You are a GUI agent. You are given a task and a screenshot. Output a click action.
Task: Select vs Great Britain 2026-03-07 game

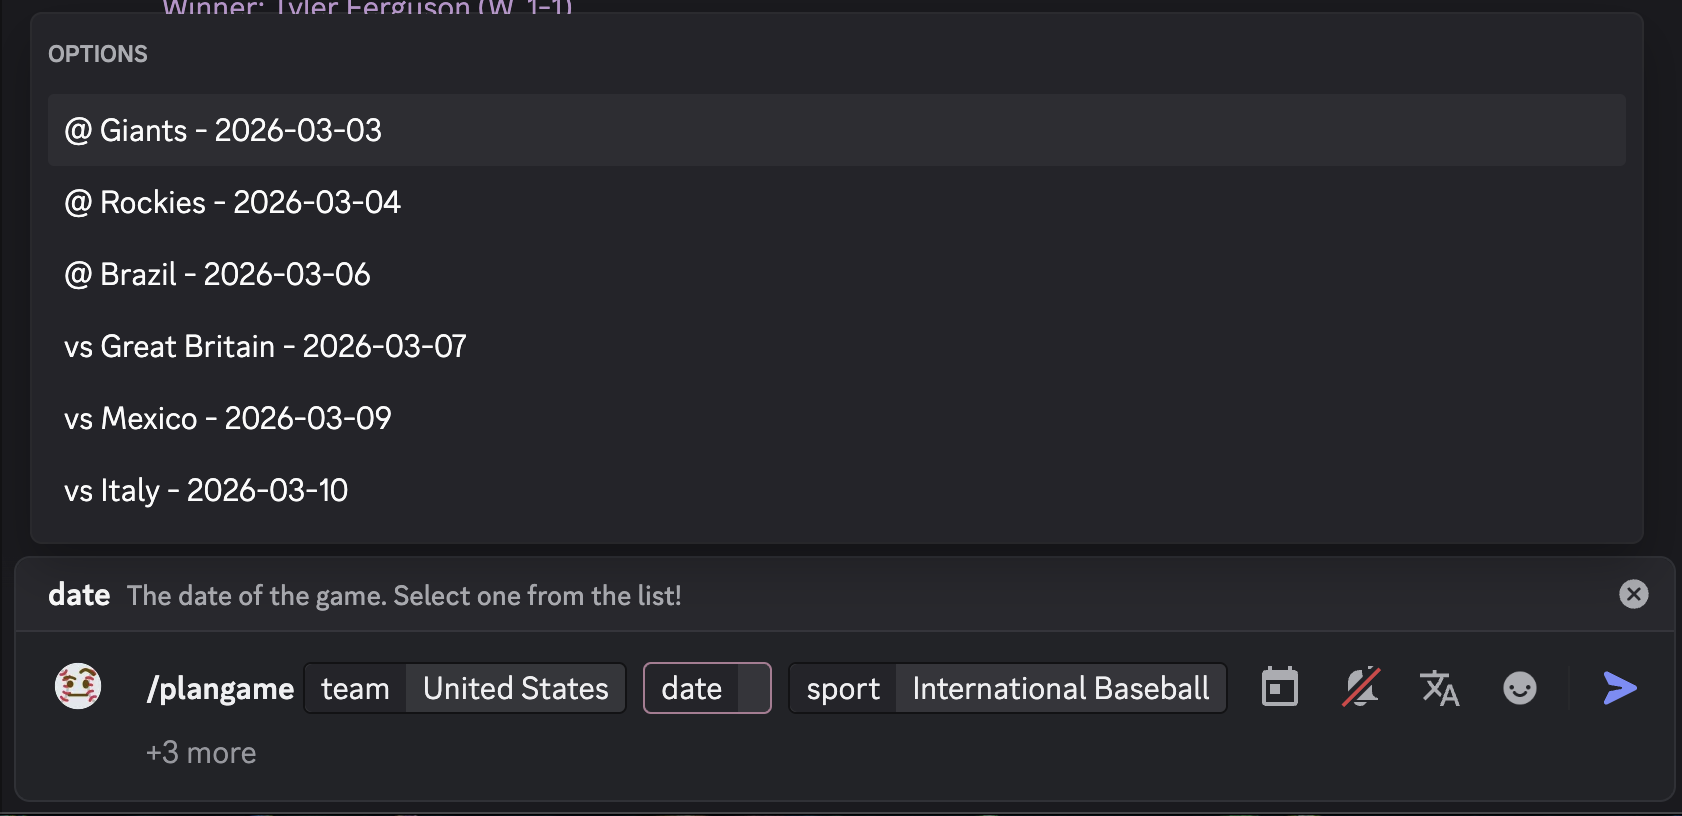coord(265,347)
